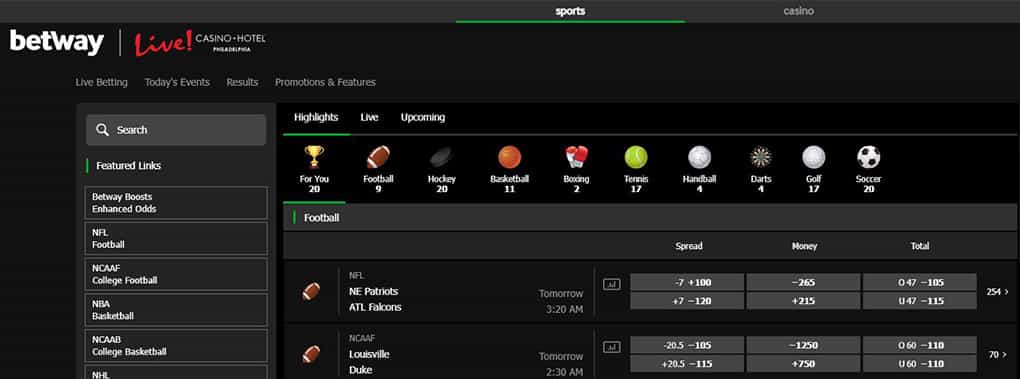Select the Basketball sport icon
This screenshot has height=379, width=1020.
pyautogui.click(x=509, y=157)
